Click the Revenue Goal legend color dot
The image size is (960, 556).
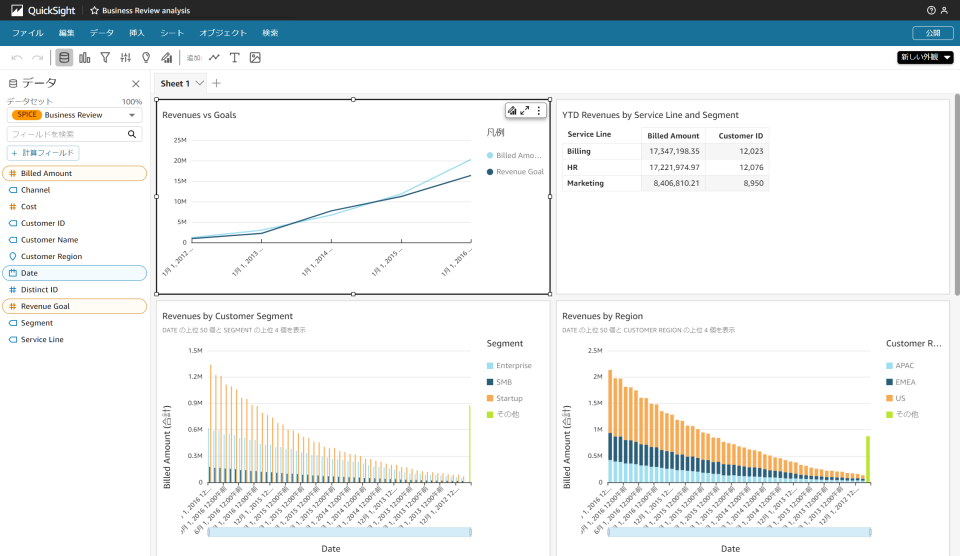(490, 172)
